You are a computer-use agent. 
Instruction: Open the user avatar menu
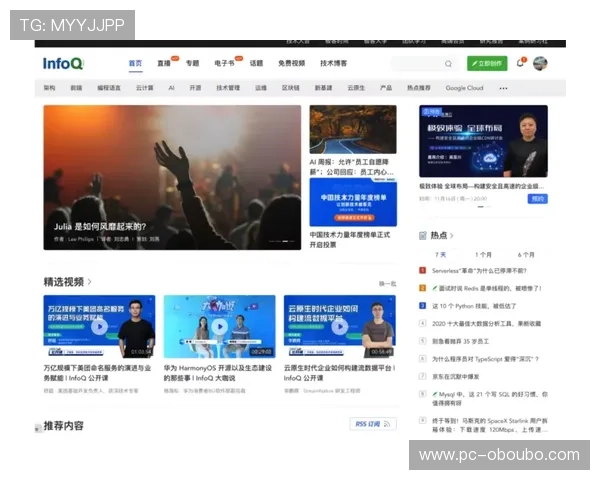(x=540, y=64)
